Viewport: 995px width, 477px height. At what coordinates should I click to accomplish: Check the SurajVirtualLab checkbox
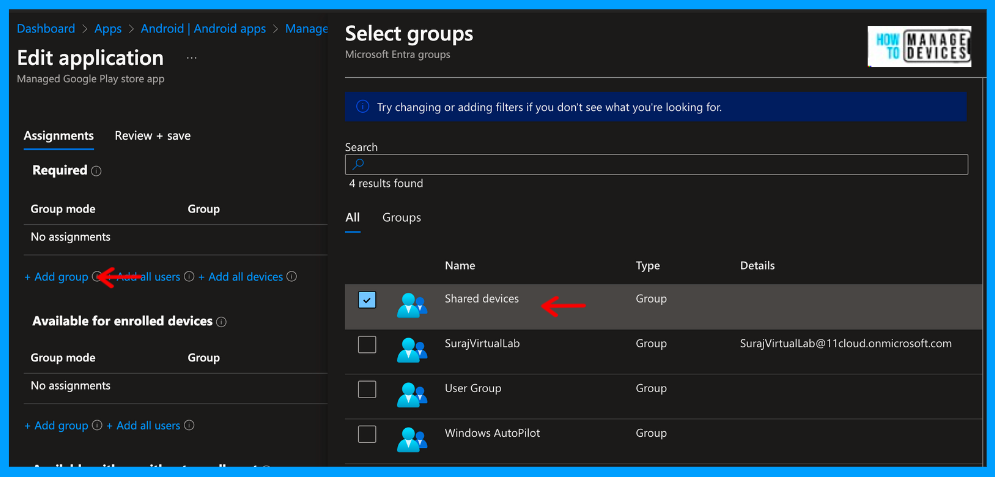click(367, 344)
